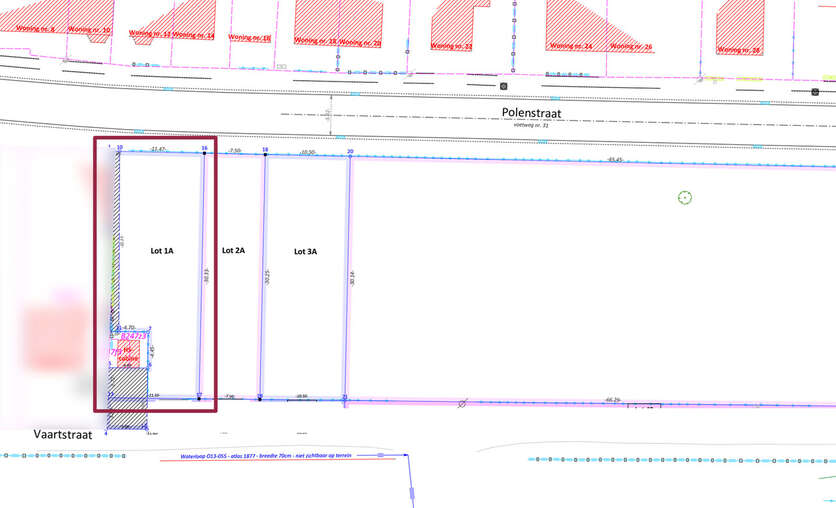Screen dimensions: 836x508
Task: Click the voetweg nr. 31 caption
Action: click(x=531, y=126)
